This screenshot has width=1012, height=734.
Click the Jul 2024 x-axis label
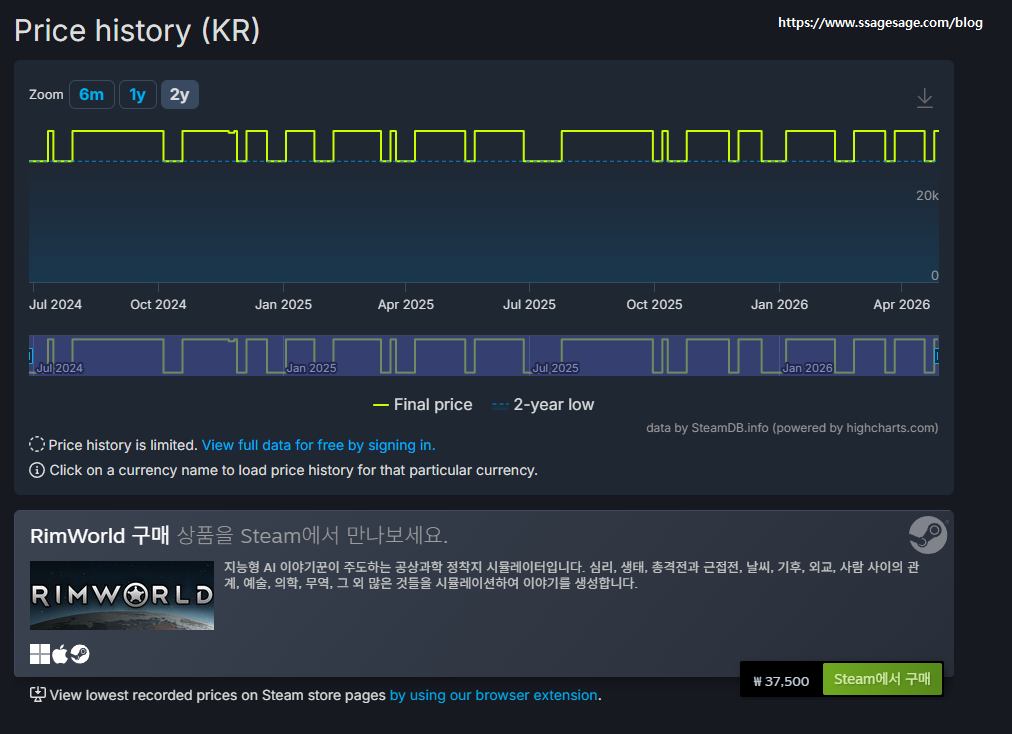point(56,305)
